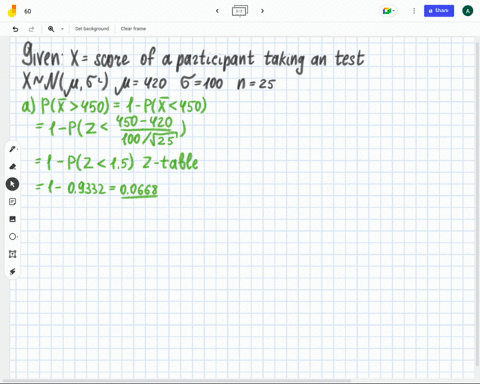The width and height of the screenshot is (480, 384).
Task: Click the jam title "60"
Action: [28, 11]
